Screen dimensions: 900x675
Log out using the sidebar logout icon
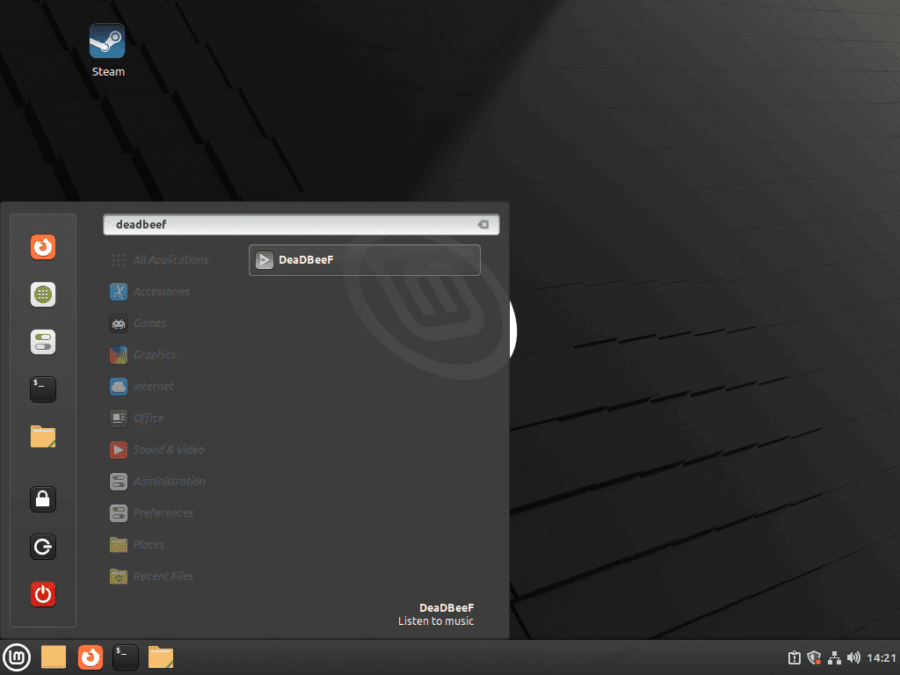pyautogui.click(x=42, y=546)
